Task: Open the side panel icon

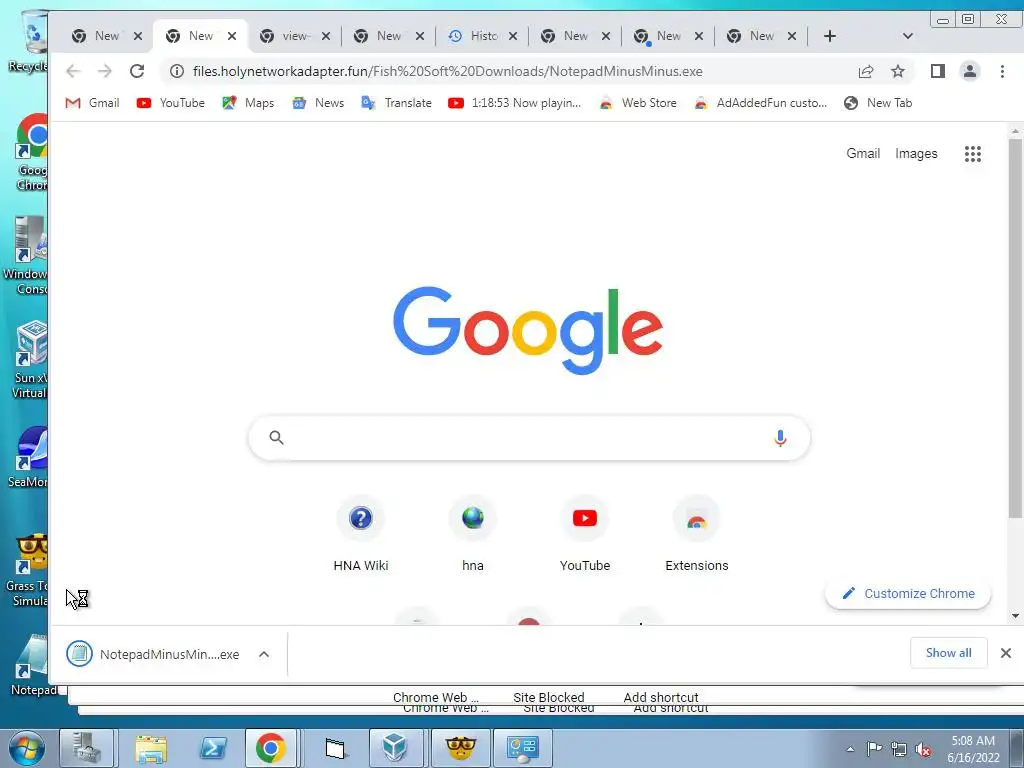Action: coord(938,71)
